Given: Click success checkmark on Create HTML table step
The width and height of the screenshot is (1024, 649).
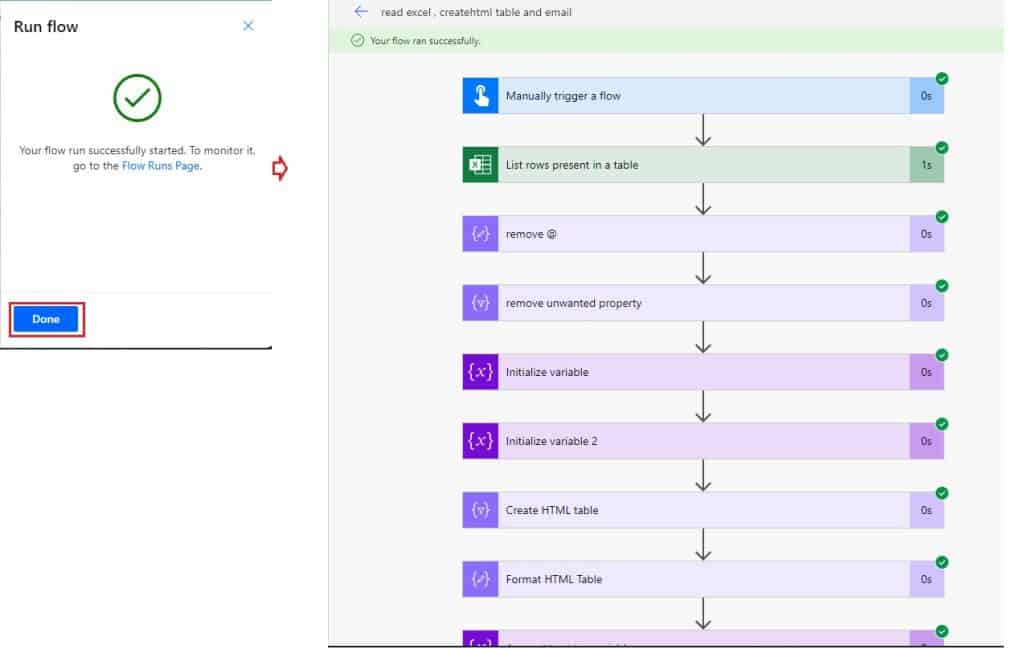Looking at the screenshot, I should coord(942,493).
